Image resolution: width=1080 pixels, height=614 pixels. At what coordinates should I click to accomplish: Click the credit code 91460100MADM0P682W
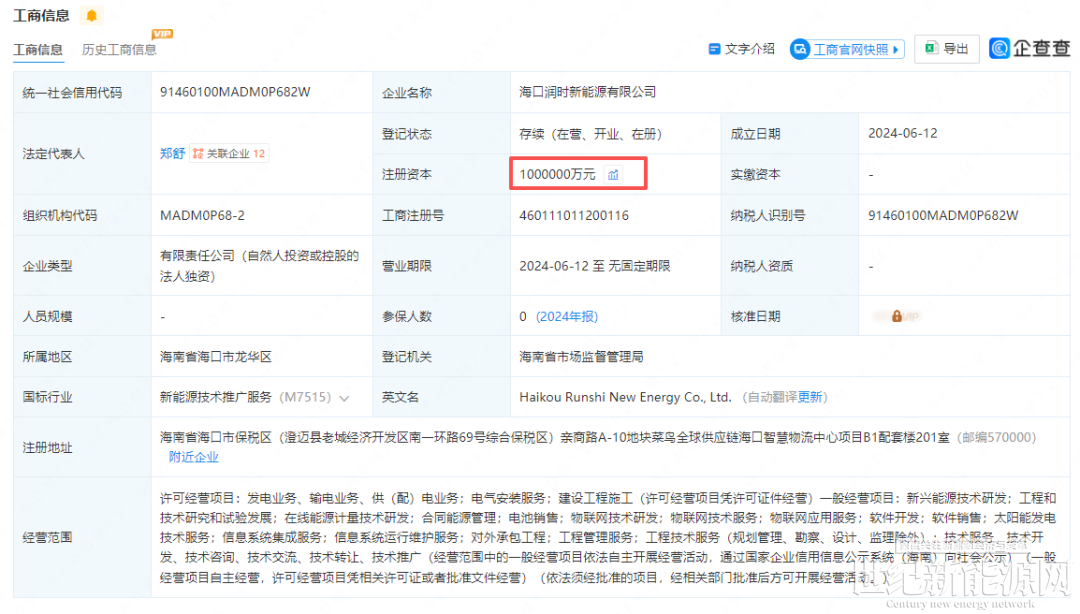[235, 92]
